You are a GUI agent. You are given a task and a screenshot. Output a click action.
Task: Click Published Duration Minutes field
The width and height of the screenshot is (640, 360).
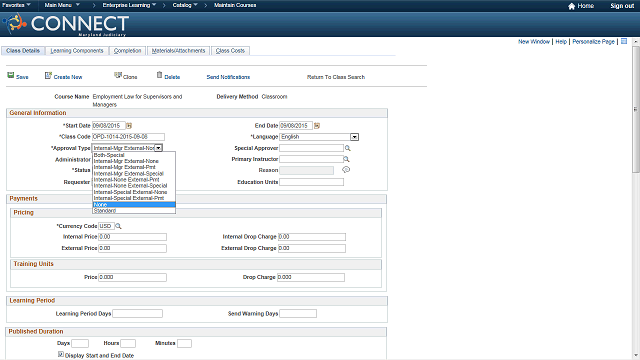184,343
